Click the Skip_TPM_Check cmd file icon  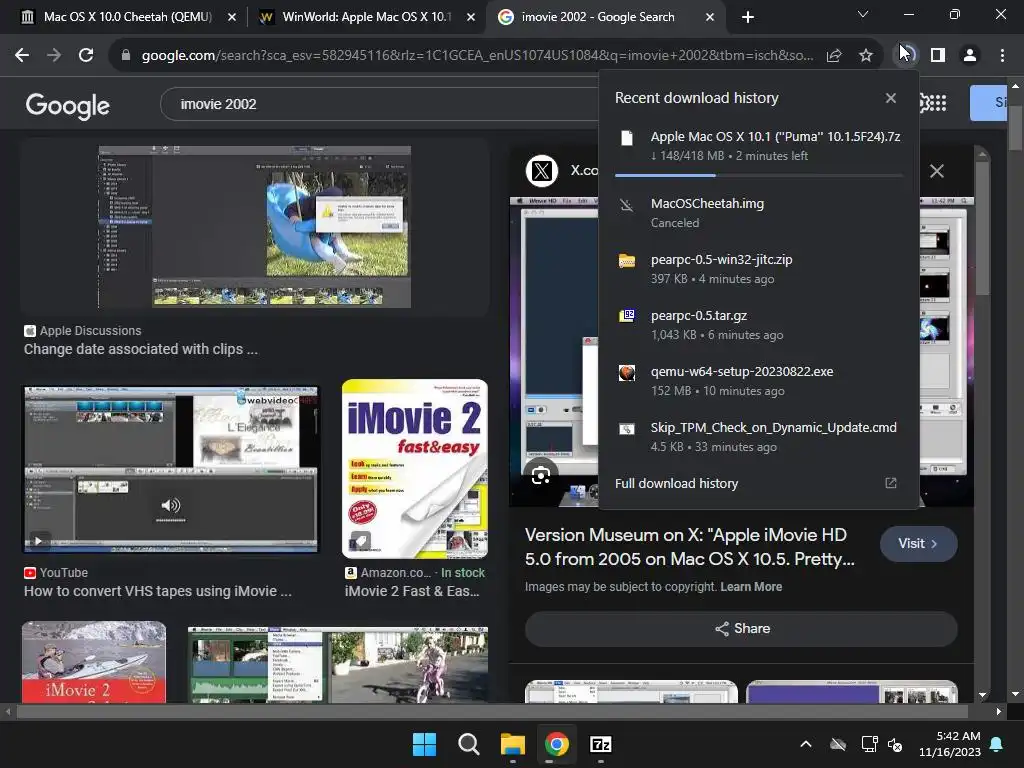coord(627,429)
